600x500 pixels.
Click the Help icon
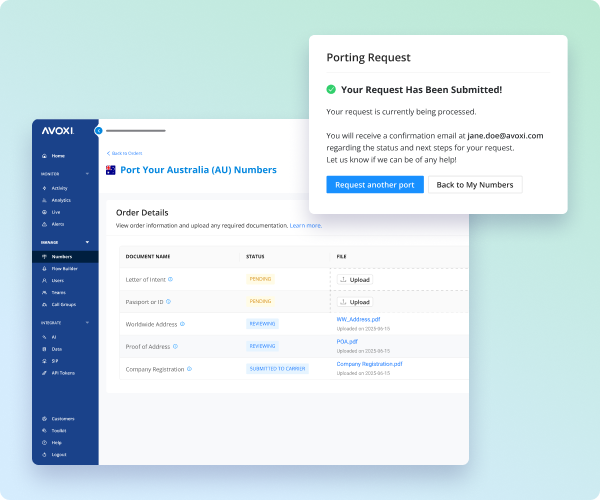coord(44,443)
